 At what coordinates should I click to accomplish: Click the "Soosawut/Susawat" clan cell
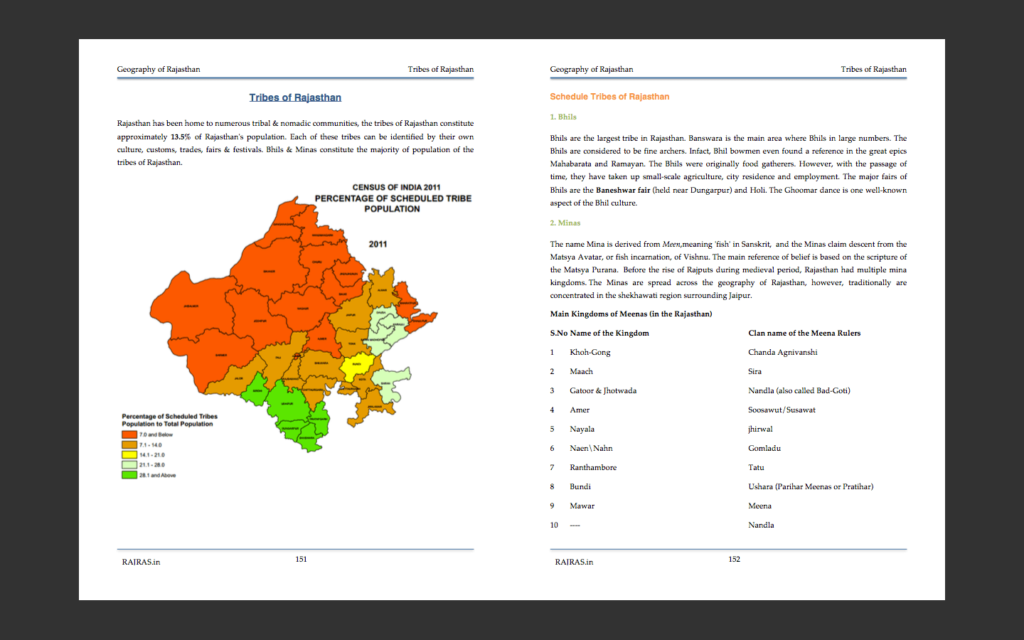point(782,410)
